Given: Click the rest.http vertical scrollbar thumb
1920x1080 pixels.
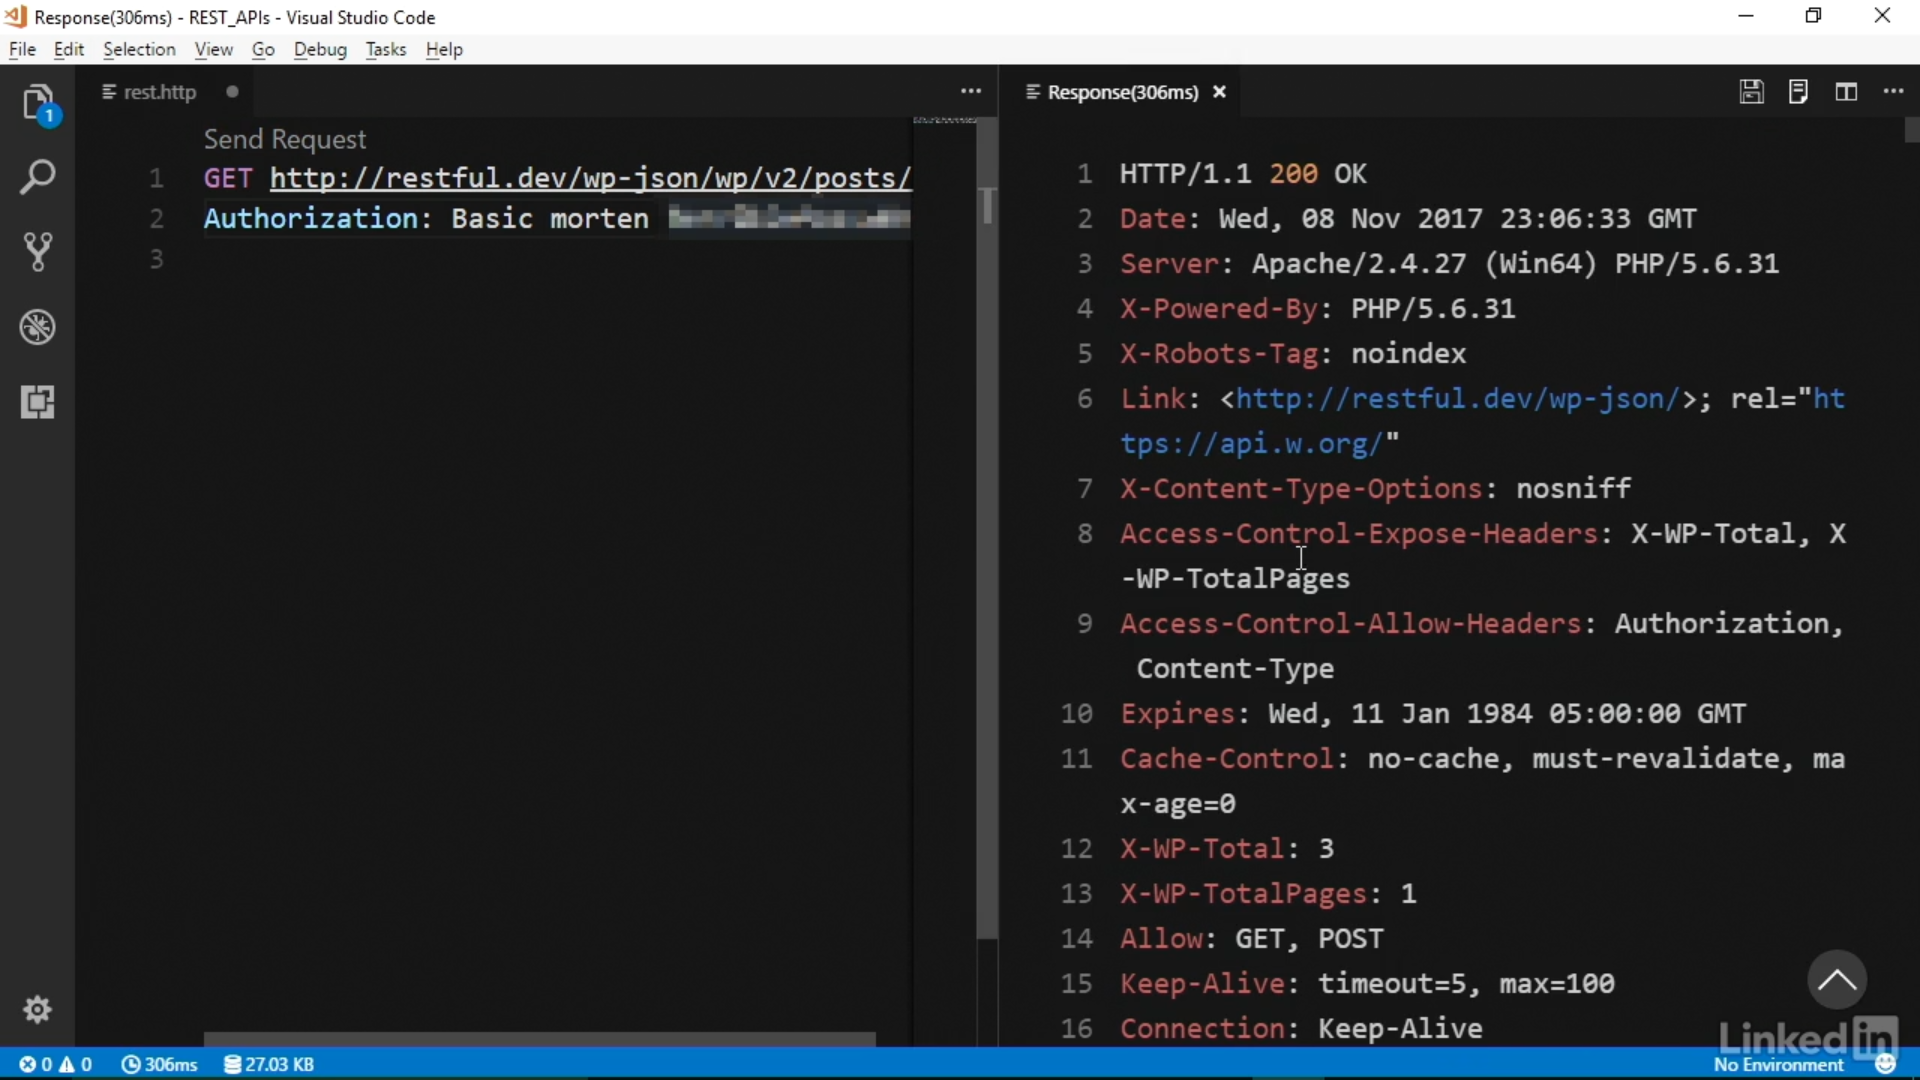Looking at the screenshot, I should (x=987, y=530).
